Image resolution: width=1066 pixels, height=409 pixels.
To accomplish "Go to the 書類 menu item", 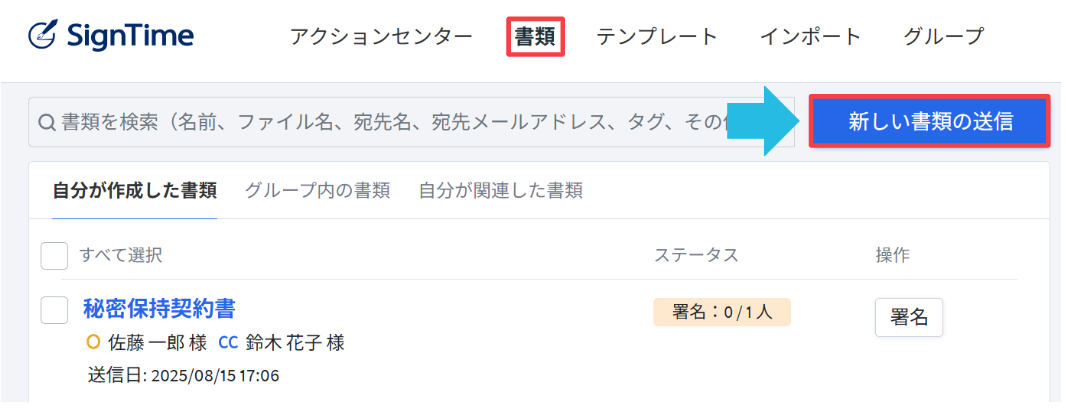I will 536,37.
